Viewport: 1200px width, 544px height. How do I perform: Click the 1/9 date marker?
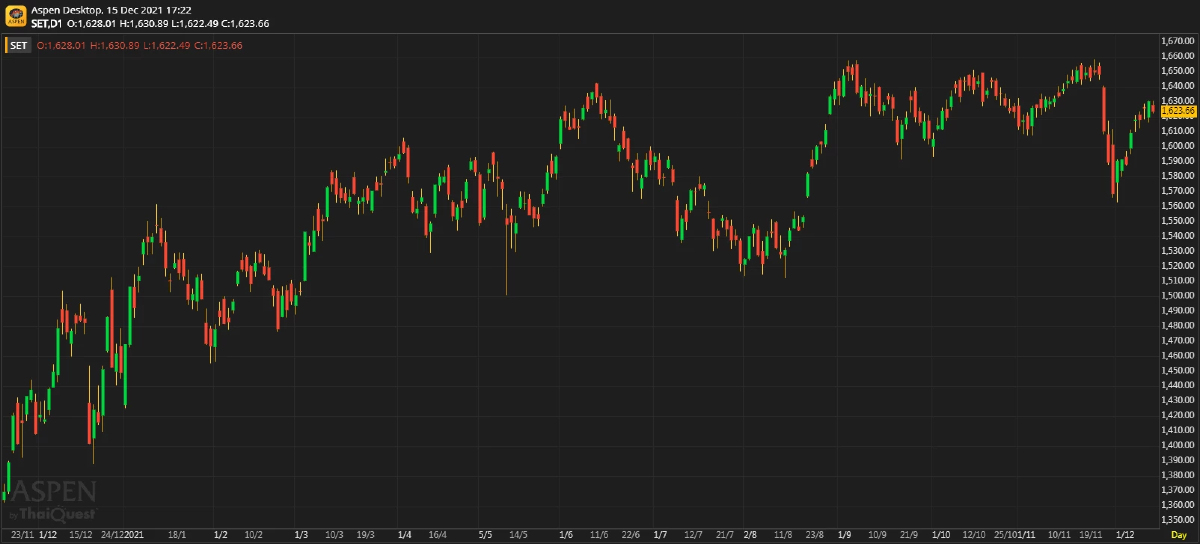[x=844, y=536]
